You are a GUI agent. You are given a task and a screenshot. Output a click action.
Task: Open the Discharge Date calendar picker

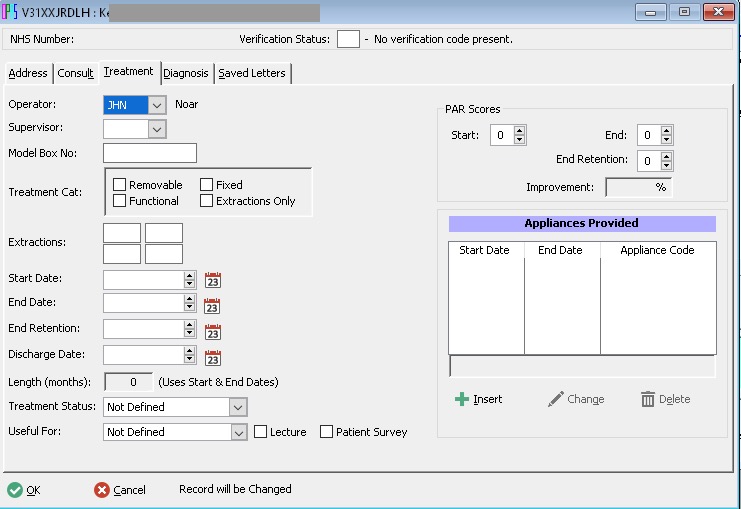tap(212, 357)
